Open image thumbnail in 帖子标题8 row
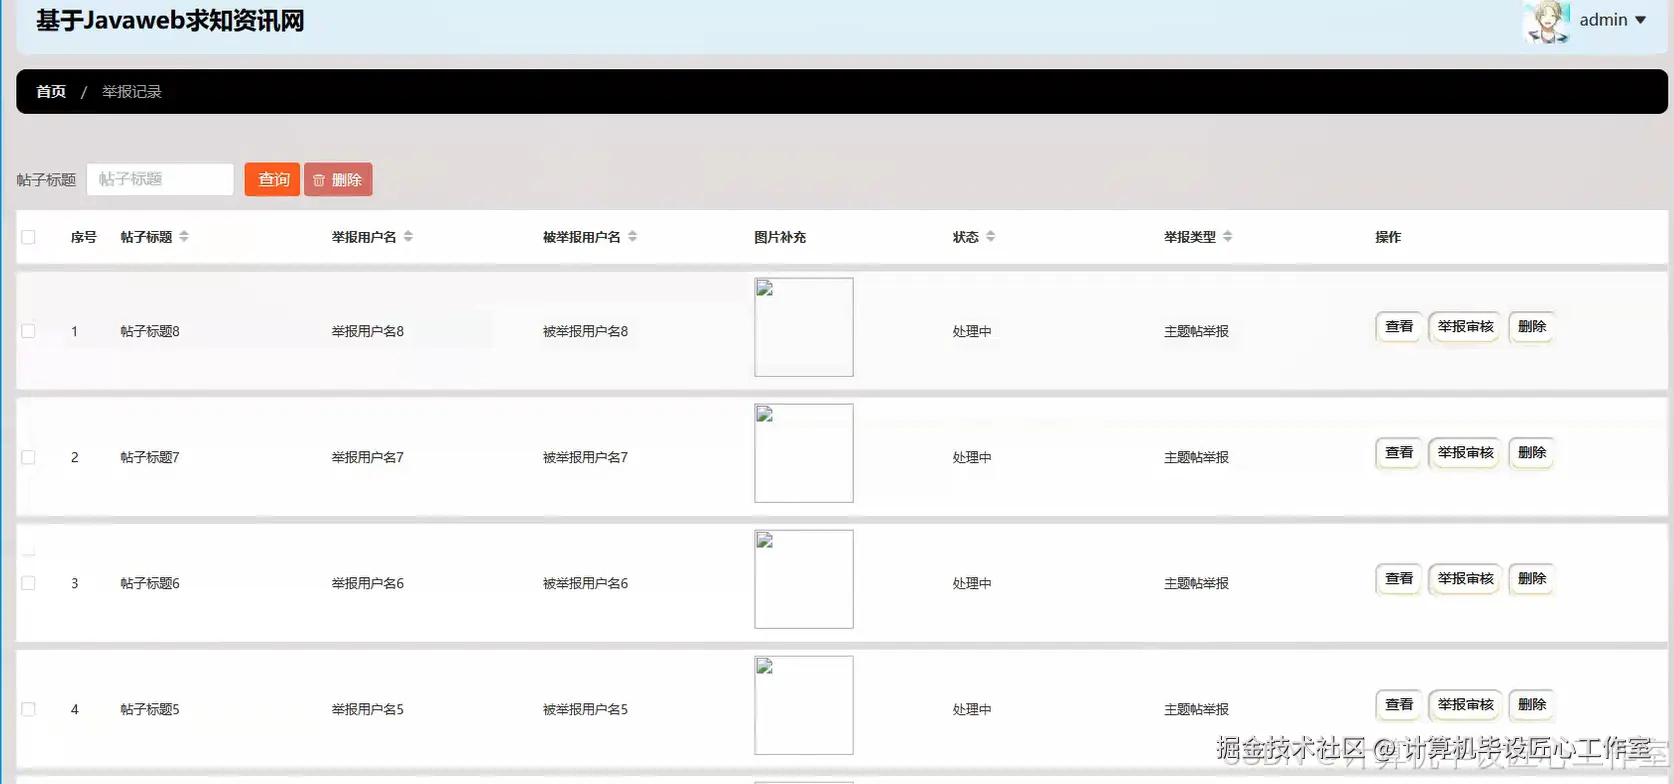The width and height of the screenshot is (1674, 784). pyautogui.click(x=804, y=327)
